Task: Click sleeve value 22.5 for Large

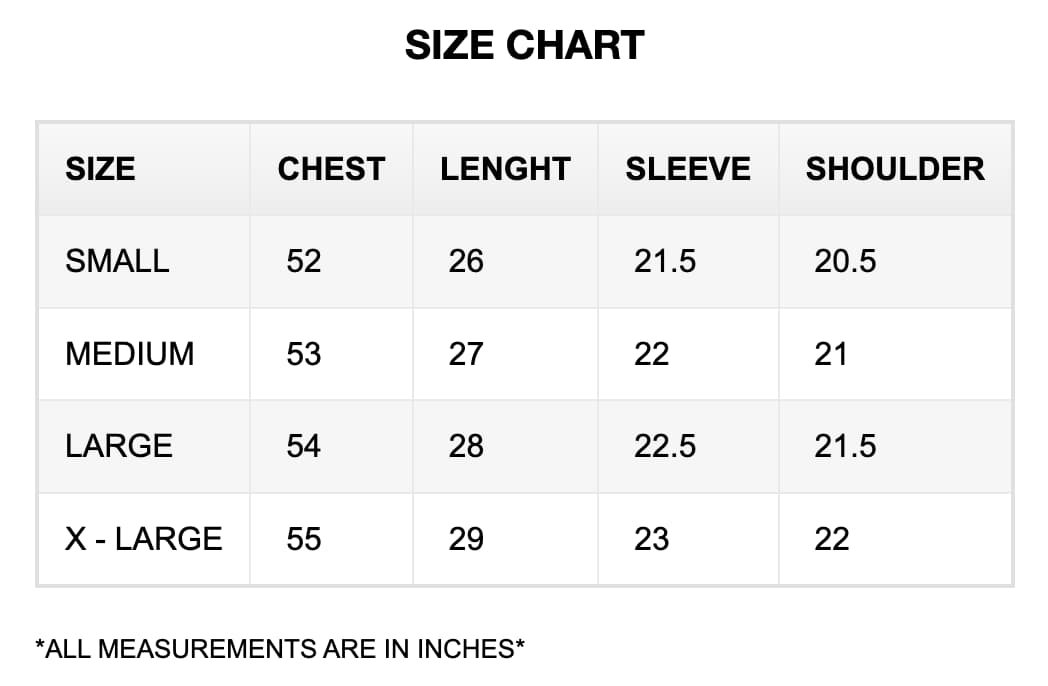Action: (665, 446)
